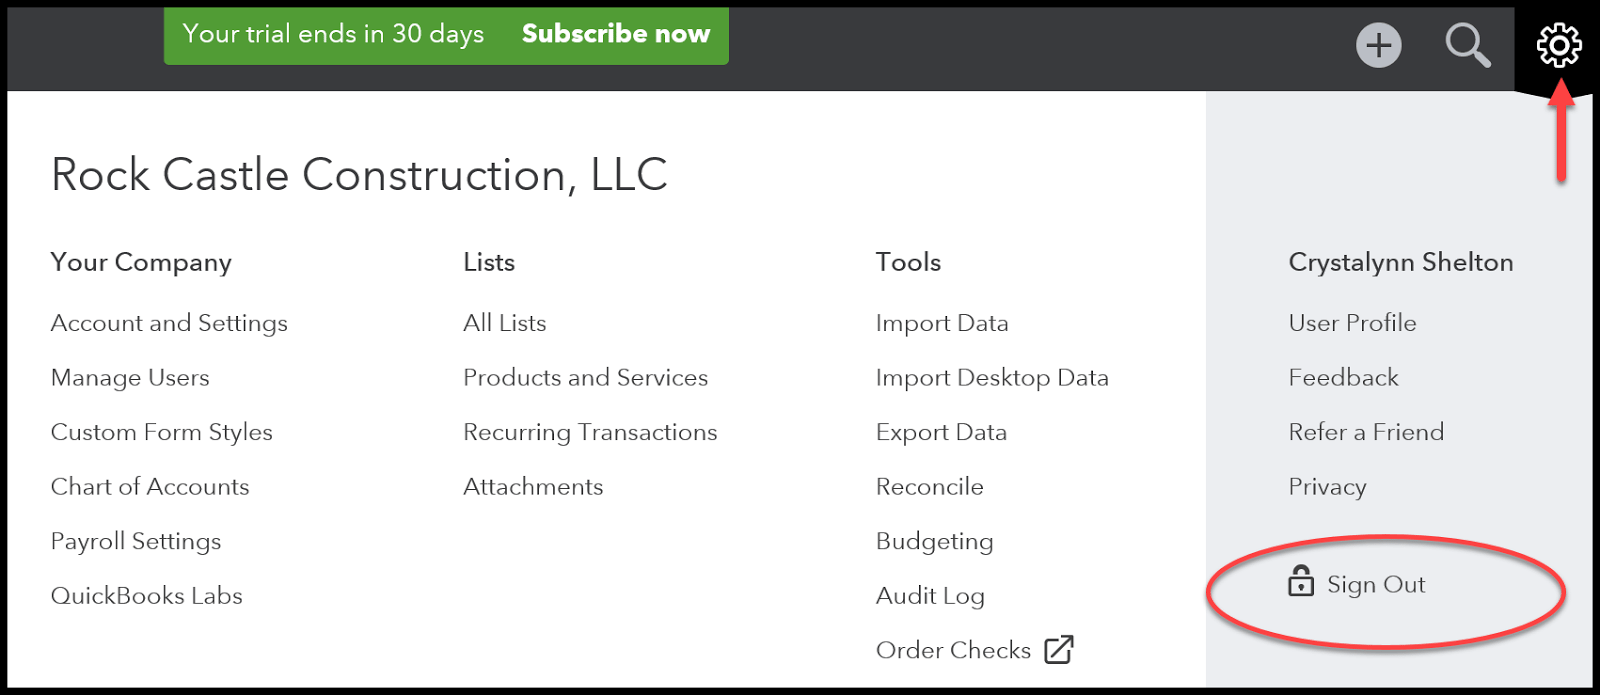1600x695 pixels.
Task: Click the external link icon beside Order Checks
Action: (x=1059, y=649)
